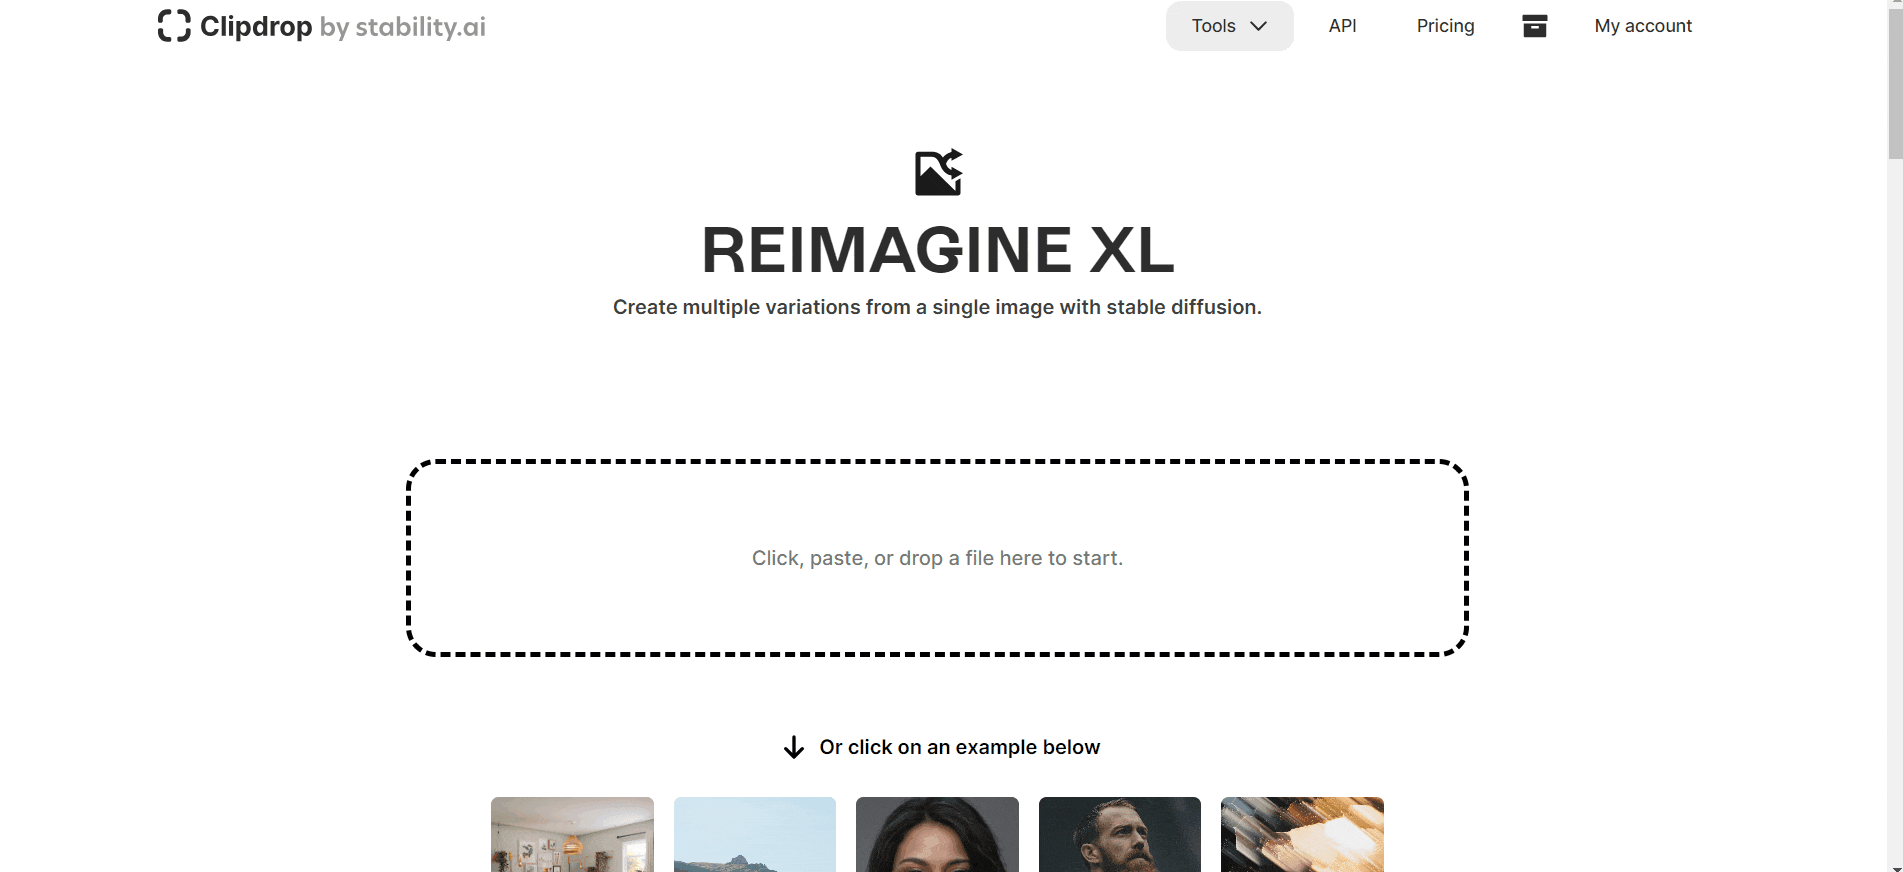The width and height of the screenshot is (1903, 872).
Task: Select the glowing abstract lights example
Action: tap(1302, 834)
